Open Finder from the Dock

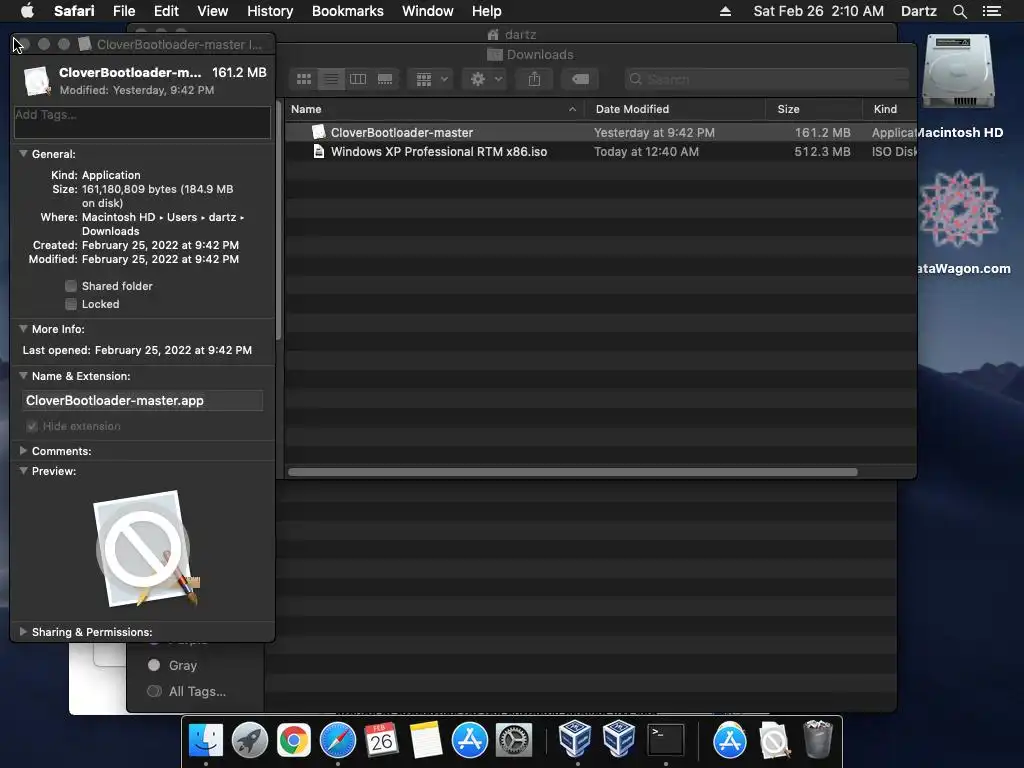pyautogui.click(x=206, y=740)
